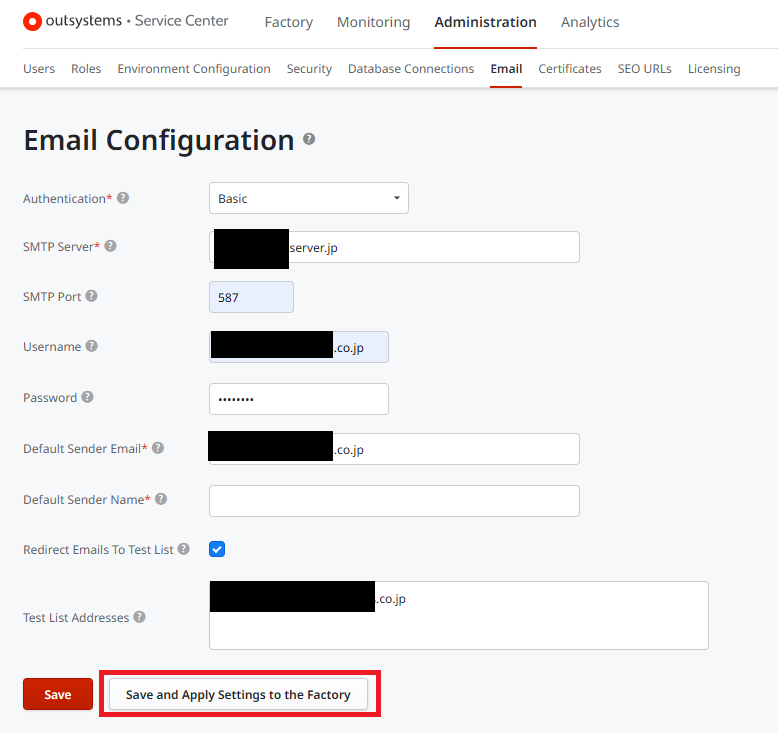Click the OutSystems logo icon

pyautogui.click(x=32, y=21)
